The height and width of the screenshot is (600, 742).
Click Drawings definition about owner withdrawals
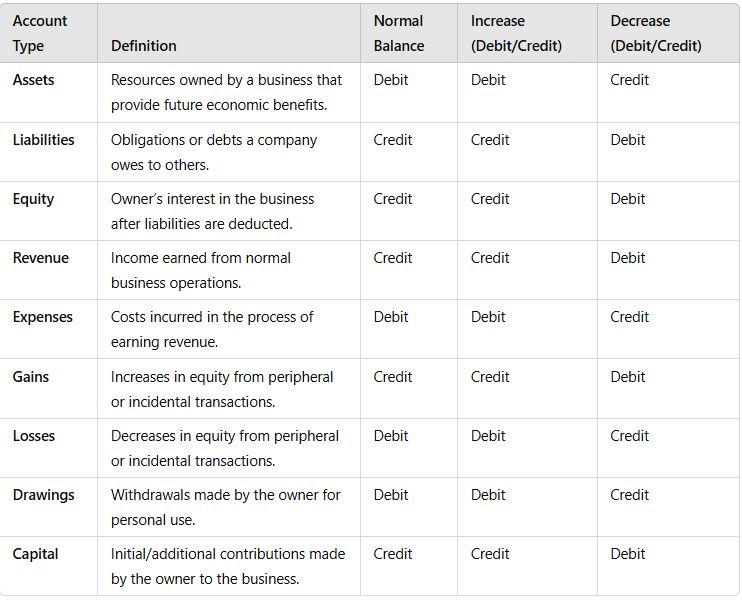[226, 507]
